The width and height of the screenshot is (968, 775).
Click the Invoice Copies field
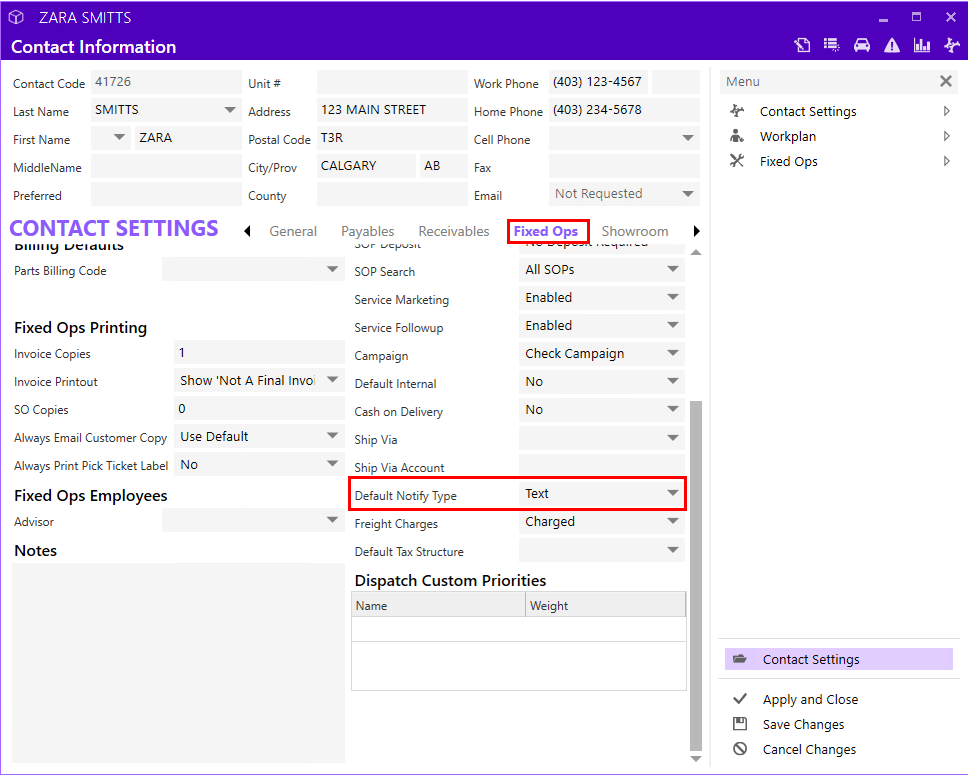259,352
